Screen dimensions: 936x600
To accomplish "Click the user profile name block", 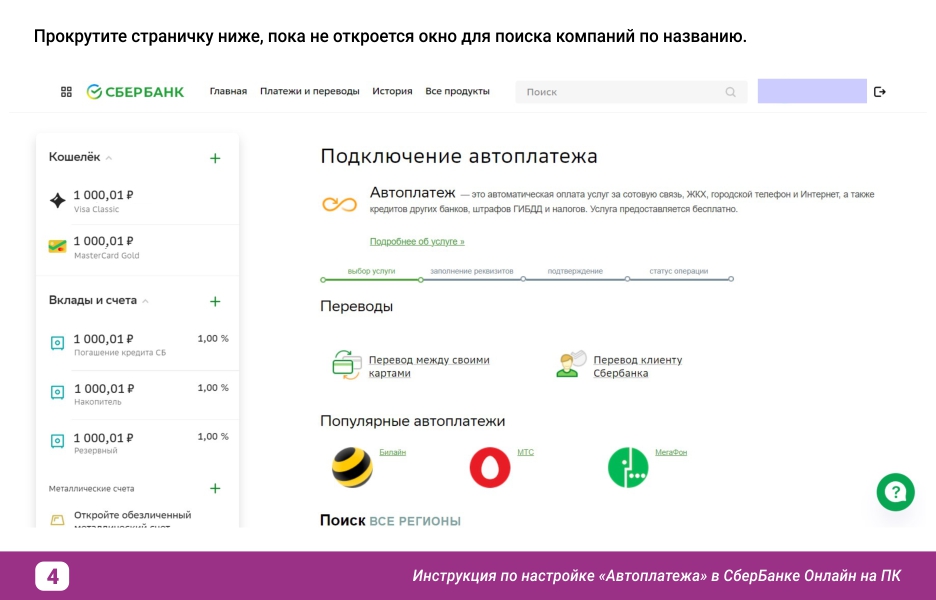I will click(812, 91).
